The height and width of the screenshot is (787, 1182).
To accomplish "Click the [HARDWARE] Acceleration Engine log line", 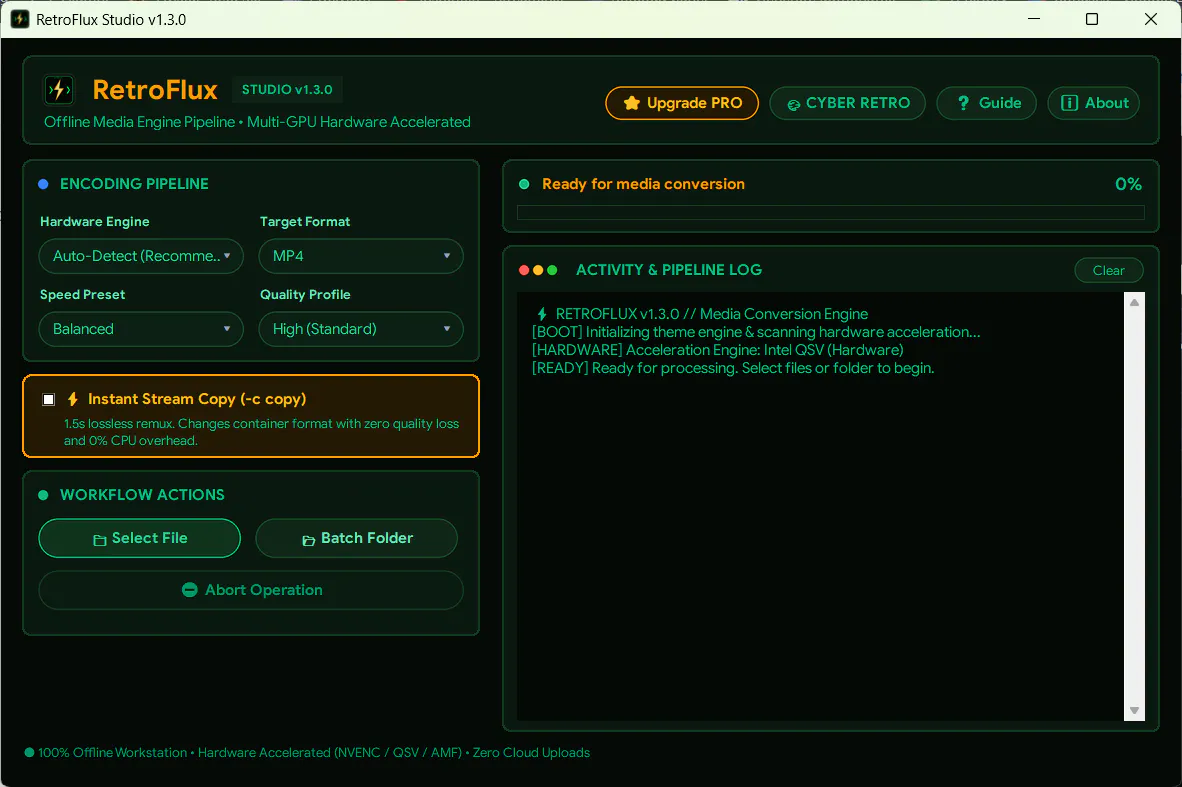I will point(718,350).
